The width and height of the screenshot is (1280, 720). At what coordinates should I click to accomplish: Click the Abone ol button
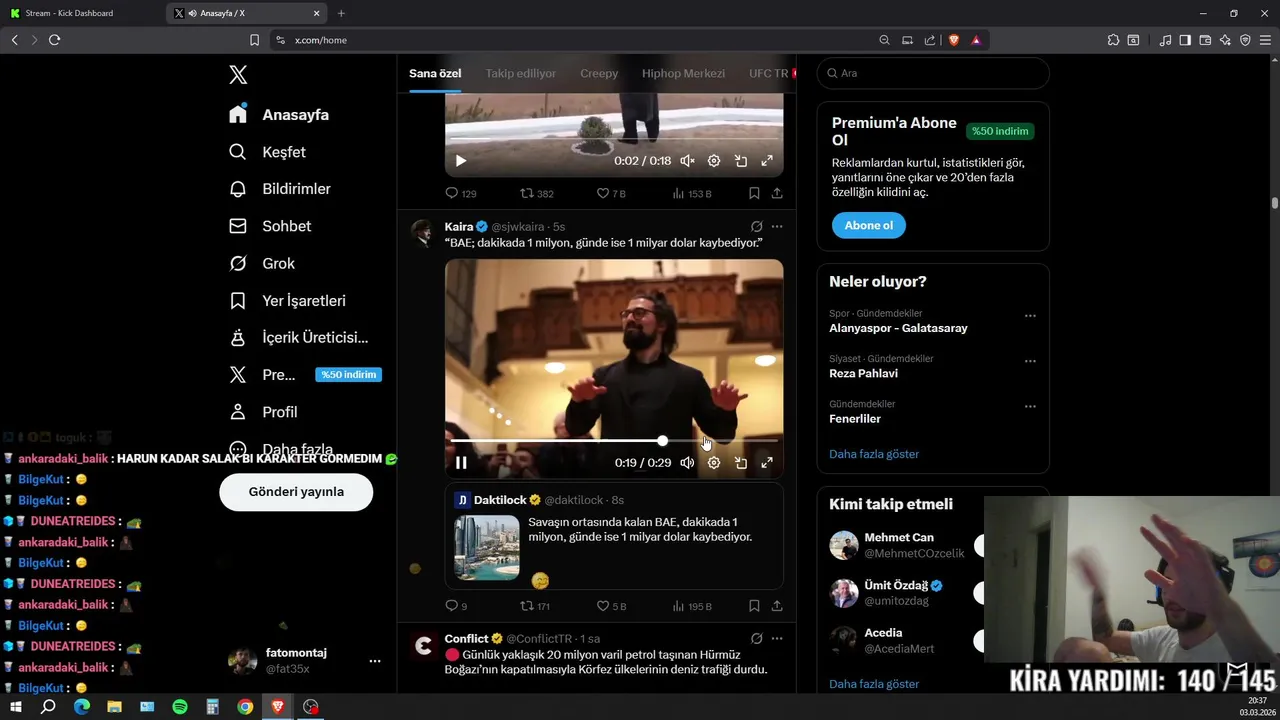(x=868, y=225)
